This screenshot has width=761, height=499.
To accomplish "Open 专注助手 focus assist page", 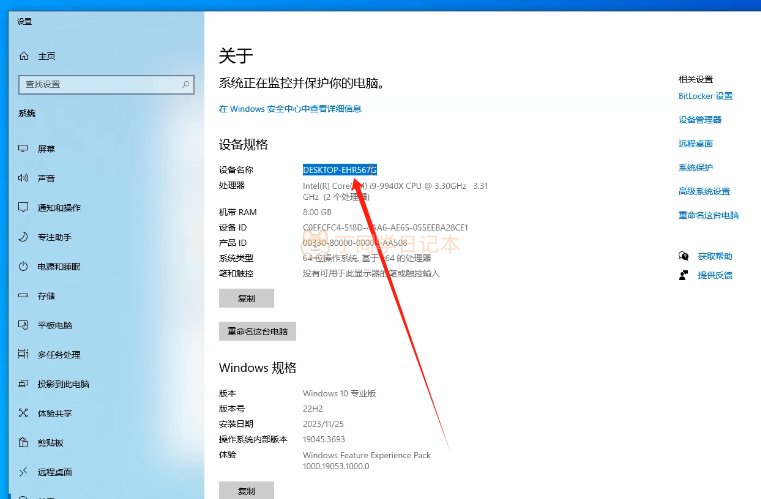I will 45,237.
